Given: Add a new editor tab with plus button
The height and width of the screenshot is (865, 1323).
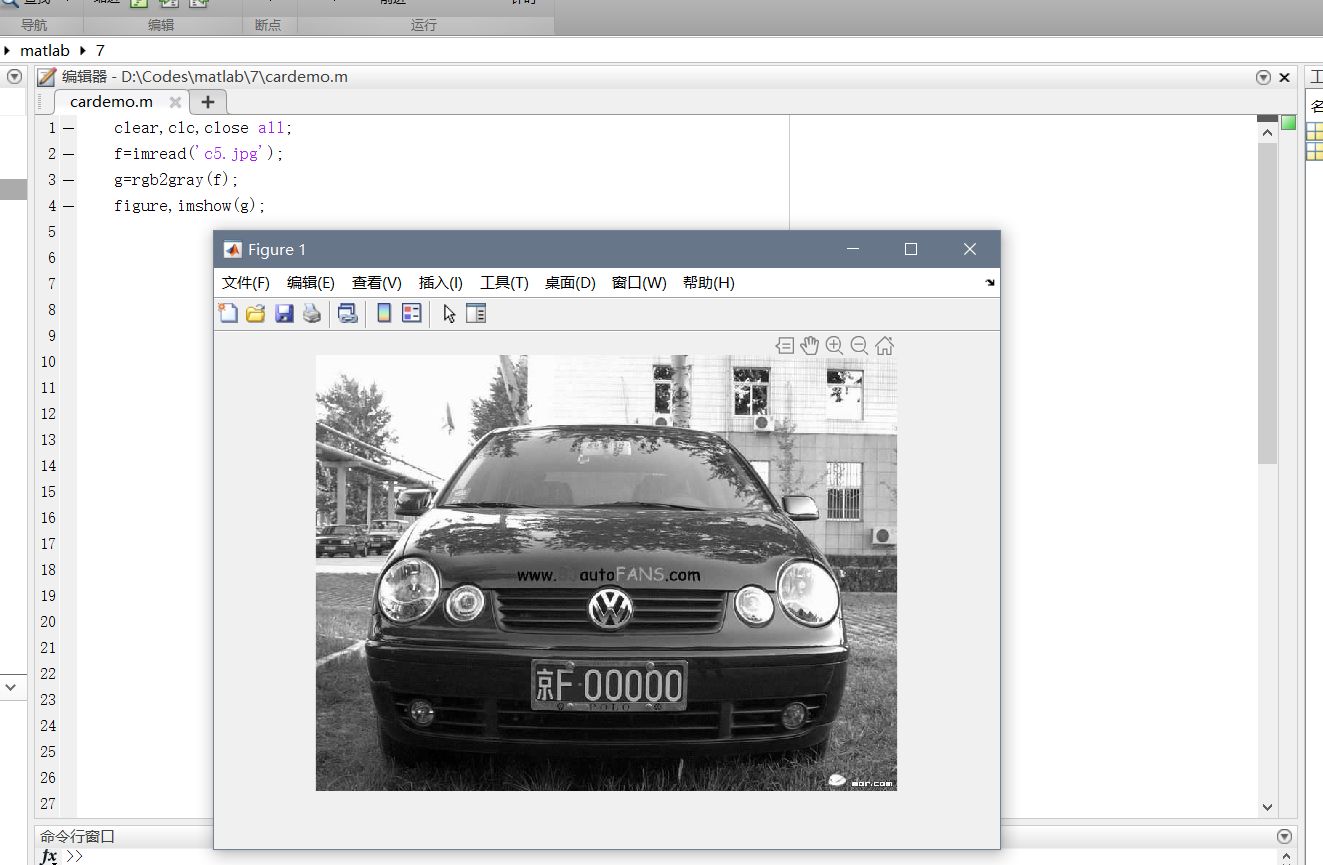Looking at the screenshot, I should pyautogui.click(x=208, y=102).
